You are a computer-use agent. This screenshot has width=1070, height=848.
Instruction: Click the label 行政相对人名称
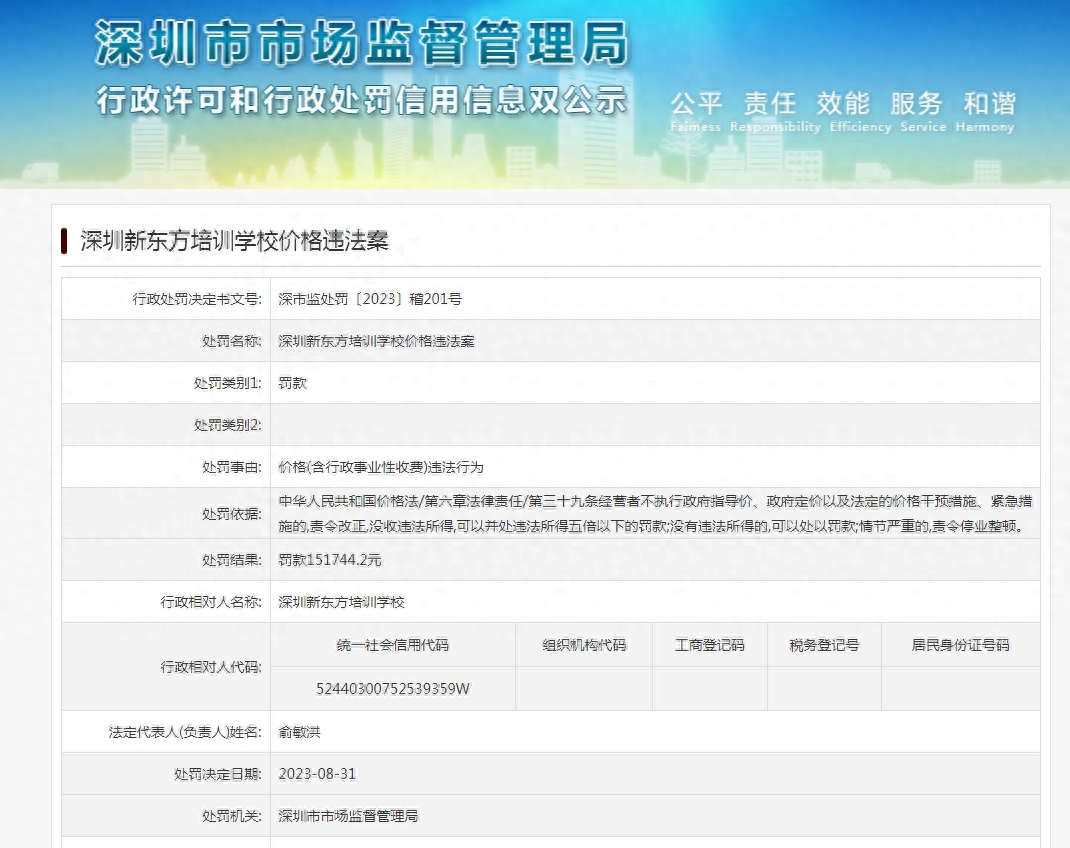coord(211,602)
